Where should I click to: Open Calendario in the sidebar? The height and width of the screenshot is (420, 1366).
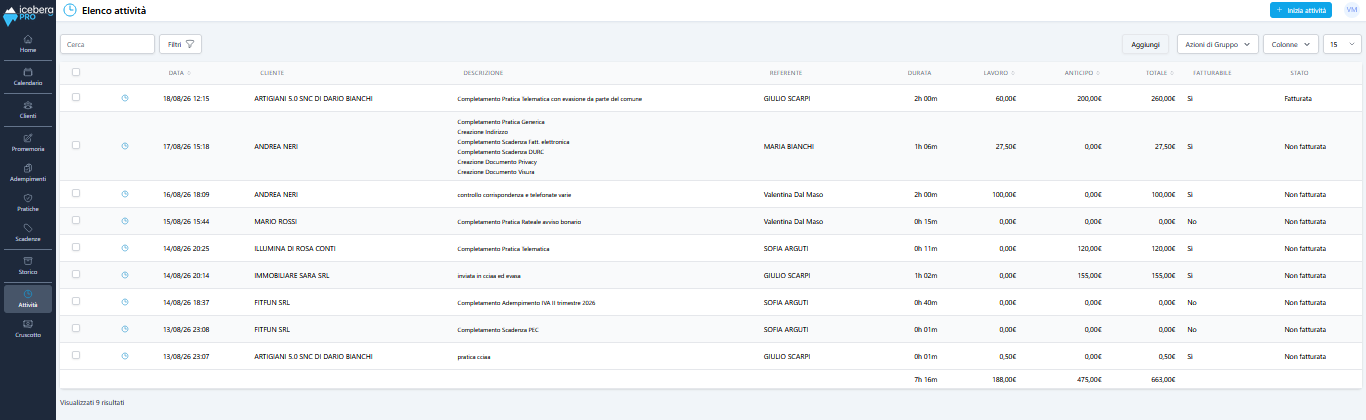(x=27, y=77)
